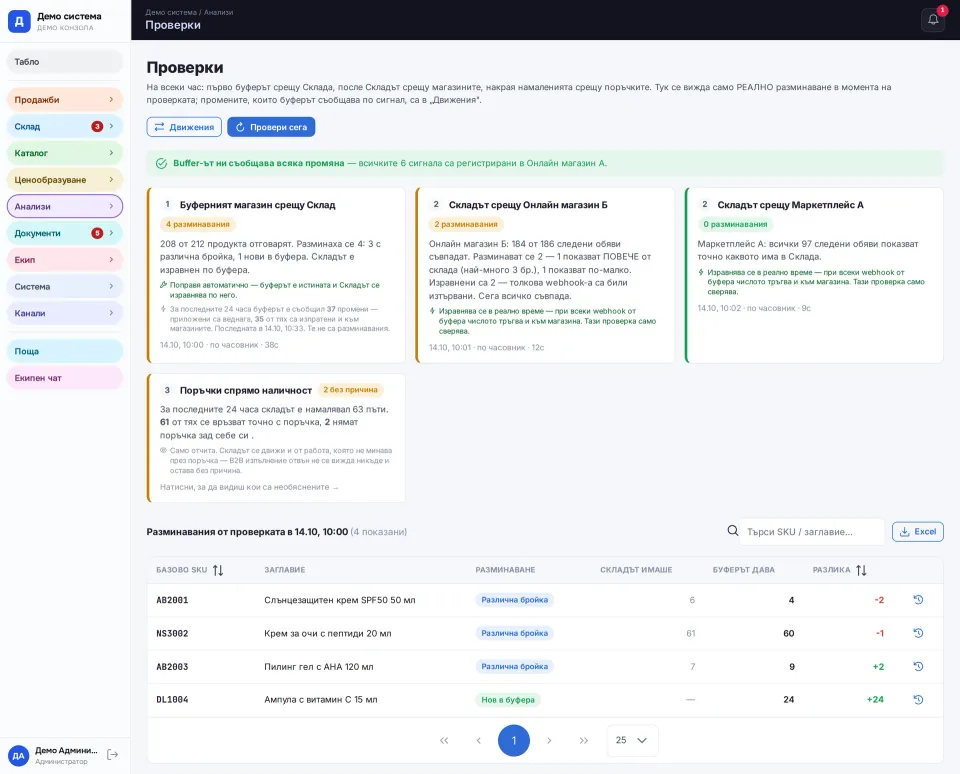Open Екипен чат in the sidebar
This screenshot has height=774, width=960.
[65, 378]
